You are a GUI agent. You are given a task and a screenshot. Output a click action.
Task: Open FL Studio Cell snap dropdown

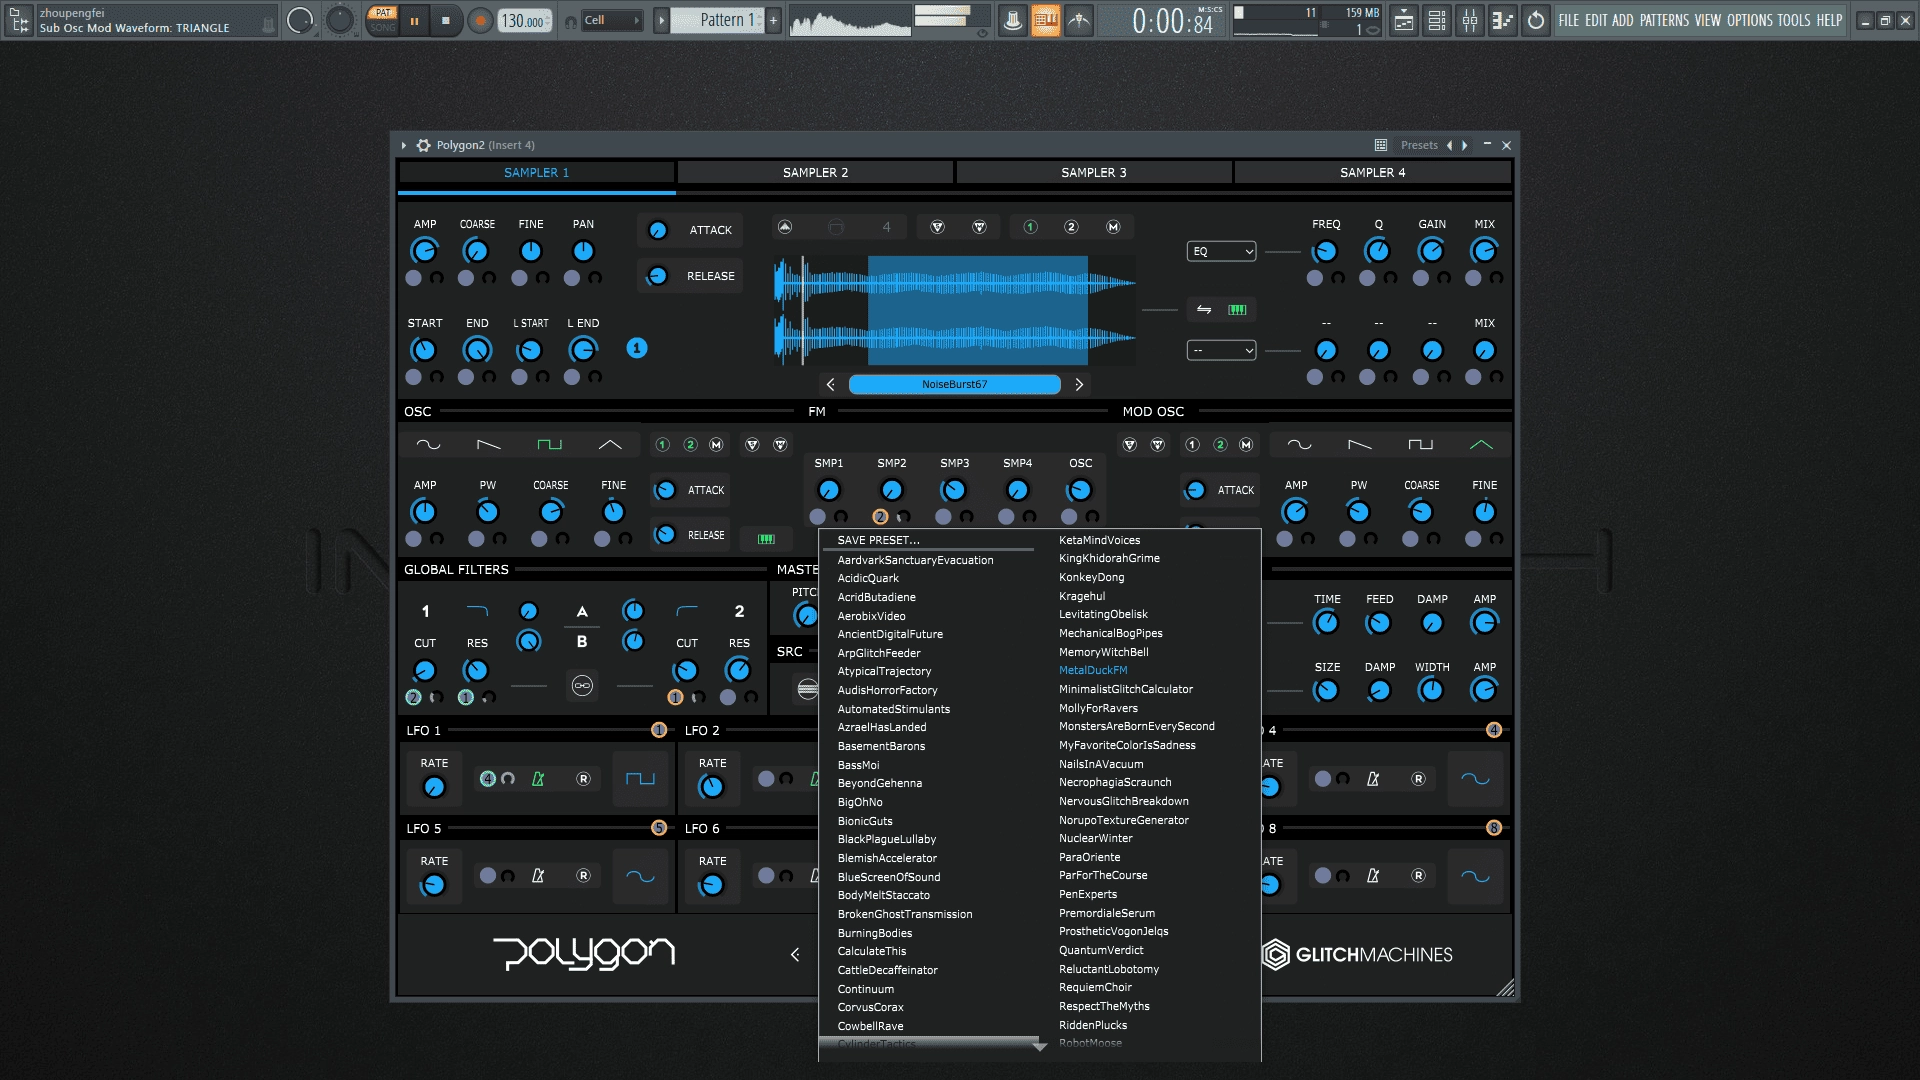pyautogui.click(x=611, y=20)
